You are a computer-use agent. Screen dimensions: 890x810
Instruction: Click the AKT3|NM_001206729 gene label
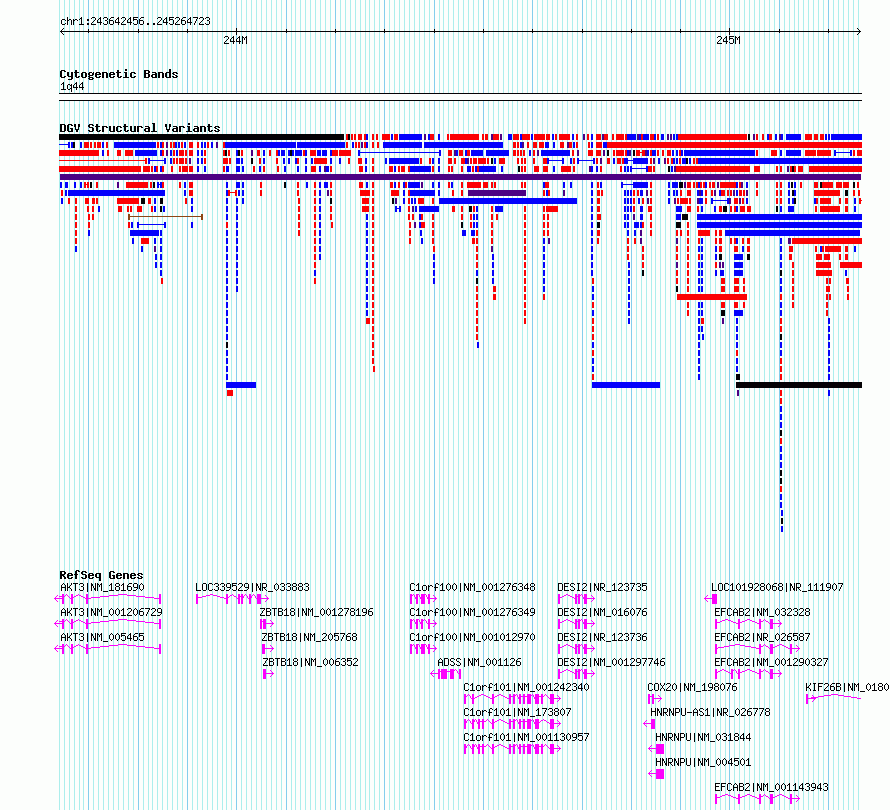111,612
